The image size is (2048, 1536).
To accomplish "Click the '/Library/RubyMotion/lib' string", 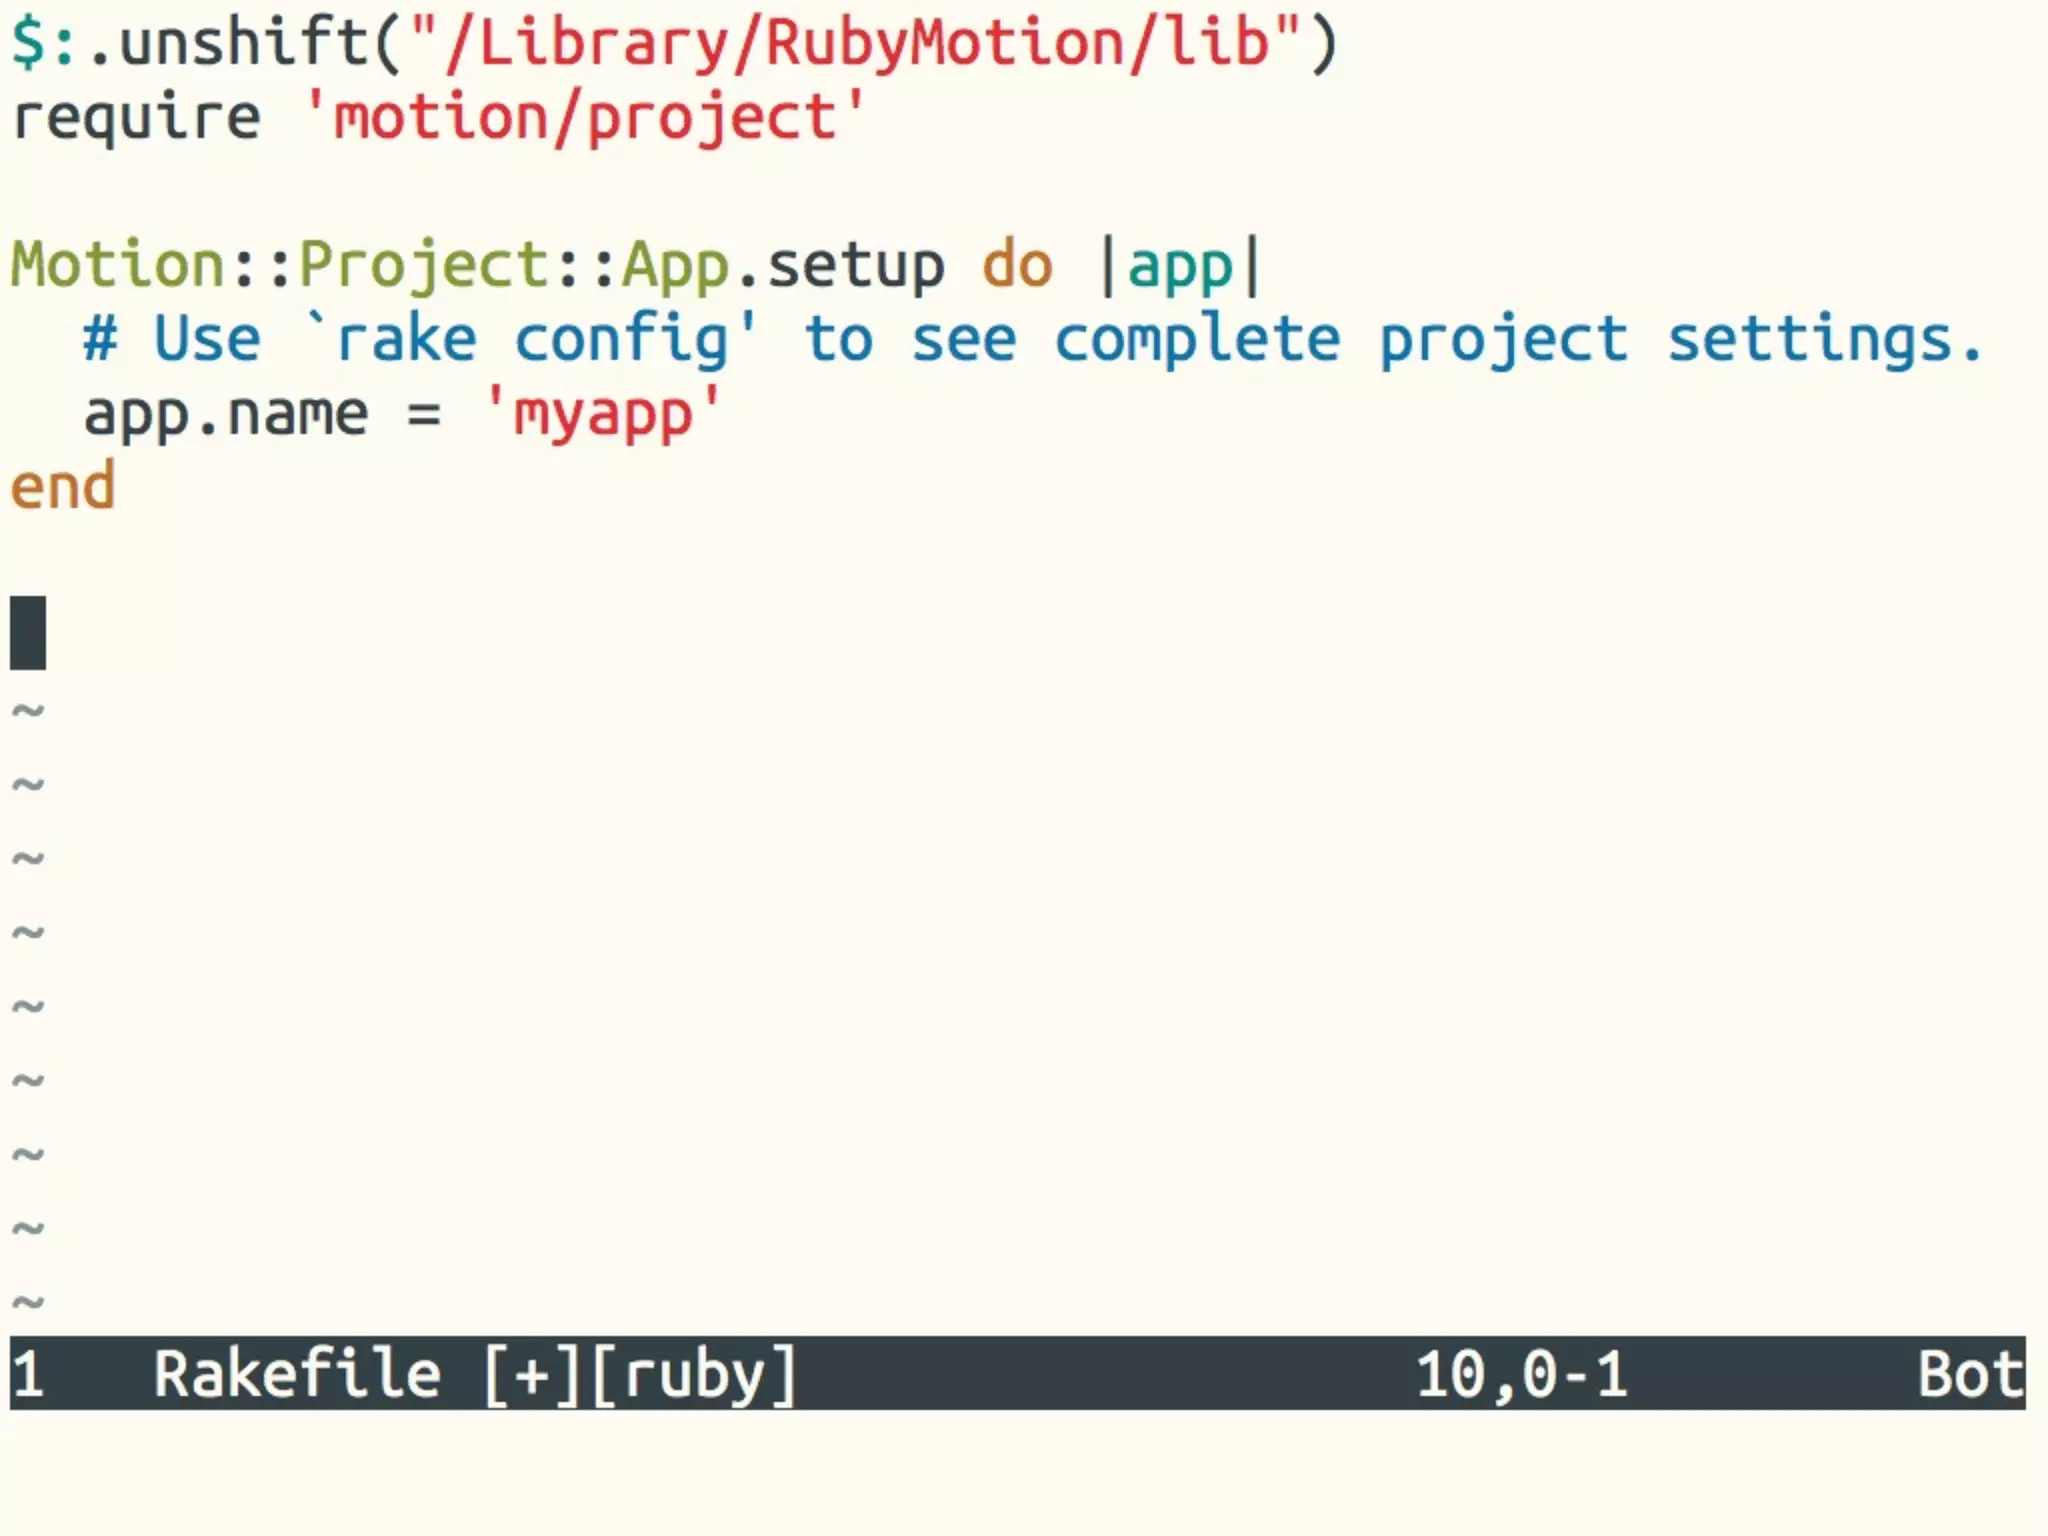I will (856, 43).
